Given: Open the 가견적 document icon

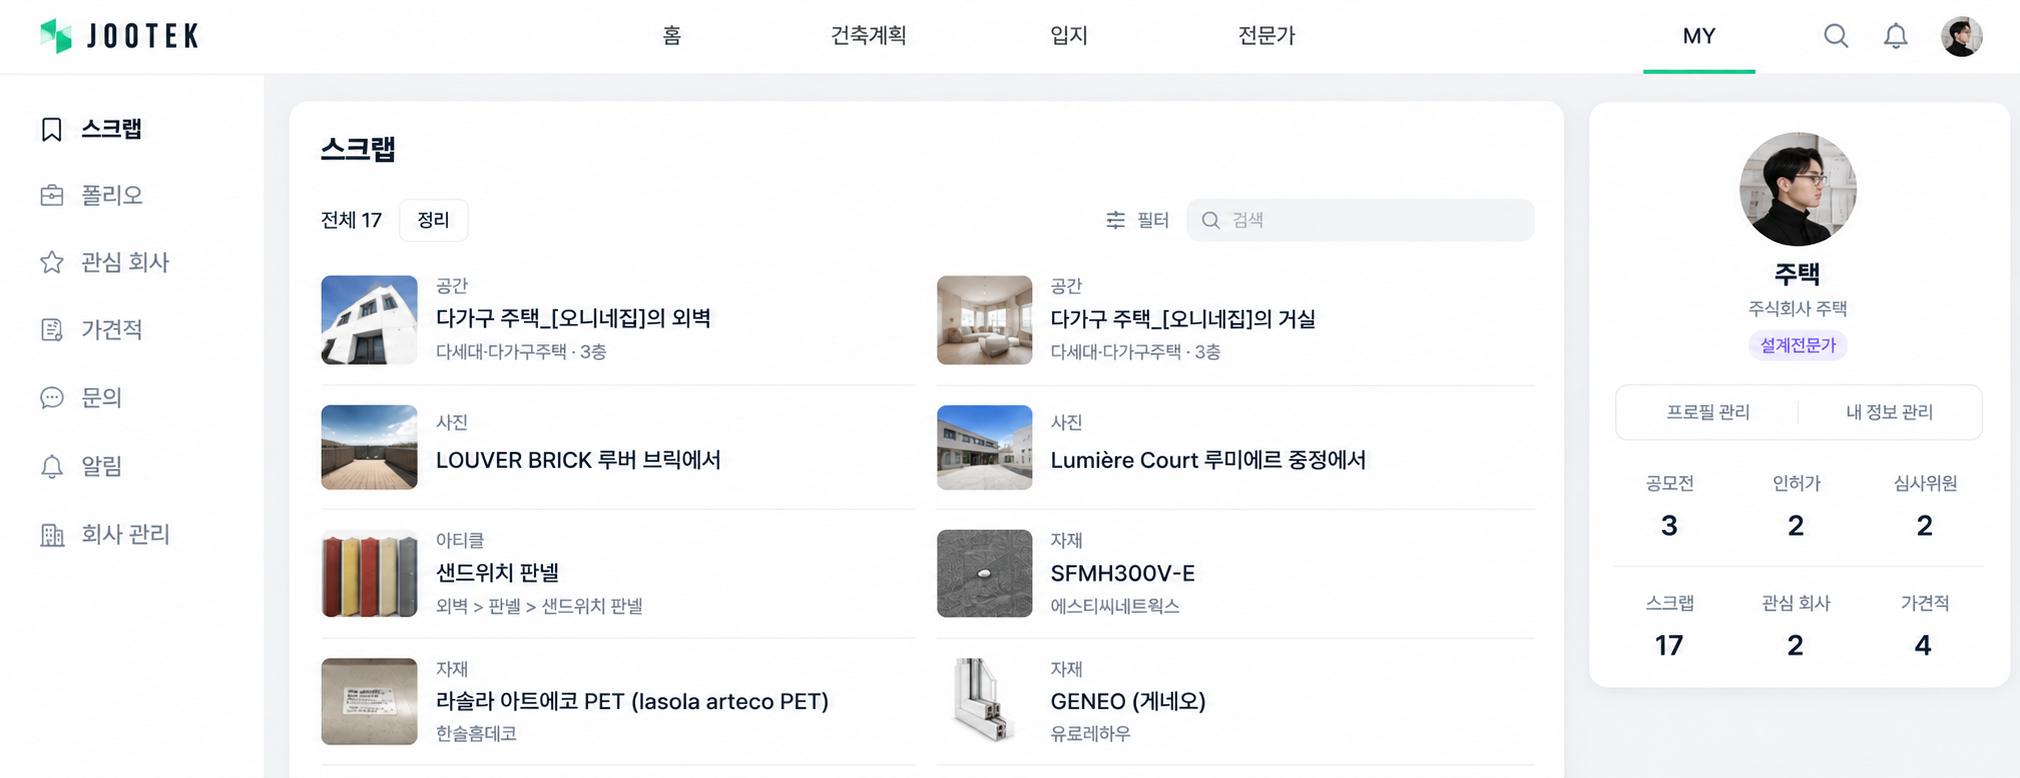Looking at the screenshot, I should (51, 330).
